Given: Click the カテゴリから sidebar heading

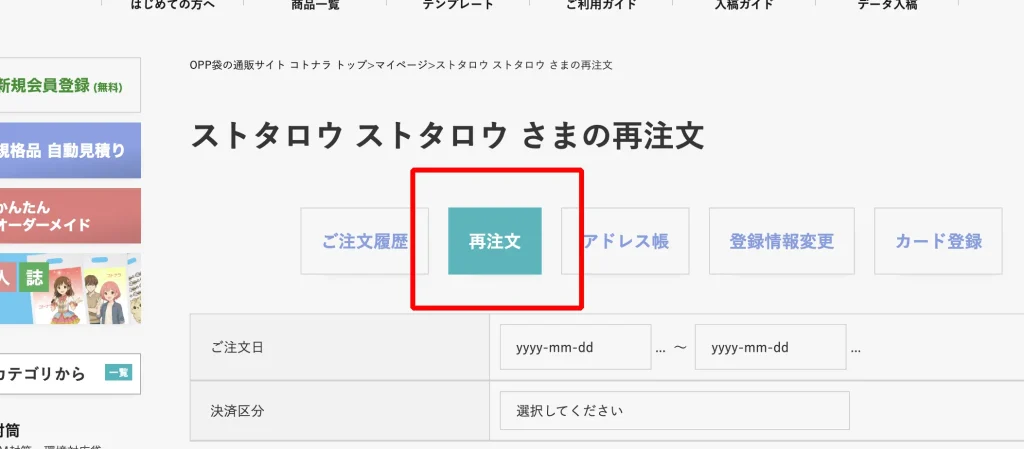Looking at the screenshot, I should click(42, 374).
